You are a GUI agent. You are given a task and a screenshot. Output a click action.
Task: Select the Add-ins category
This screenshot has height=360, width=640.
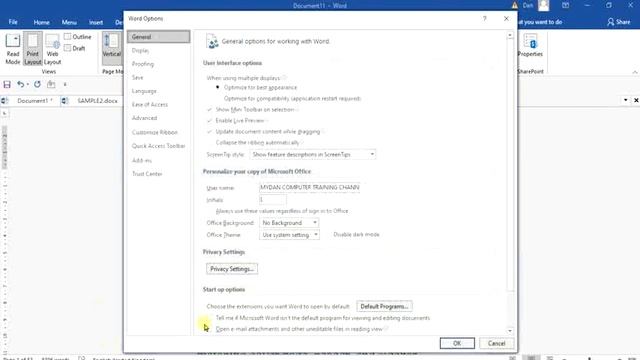[158, 160]
